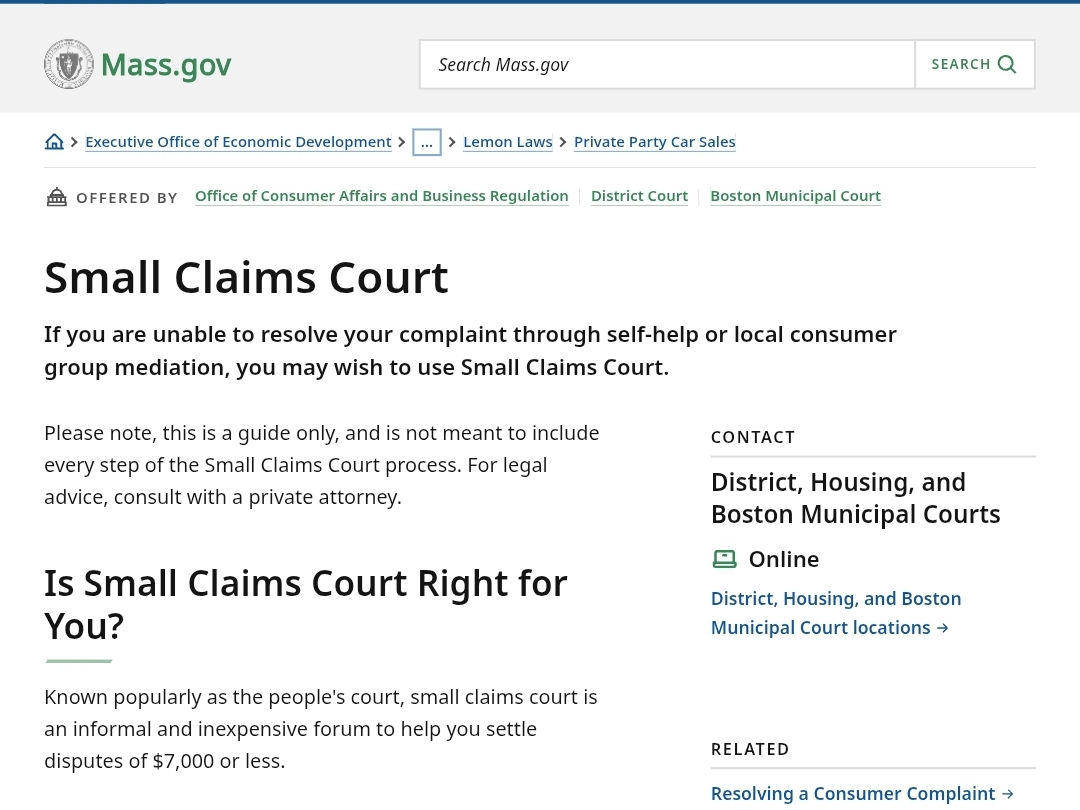Click the RELATED section heading
This screenshot has width=1080, height=810.
tap(750, 749)
